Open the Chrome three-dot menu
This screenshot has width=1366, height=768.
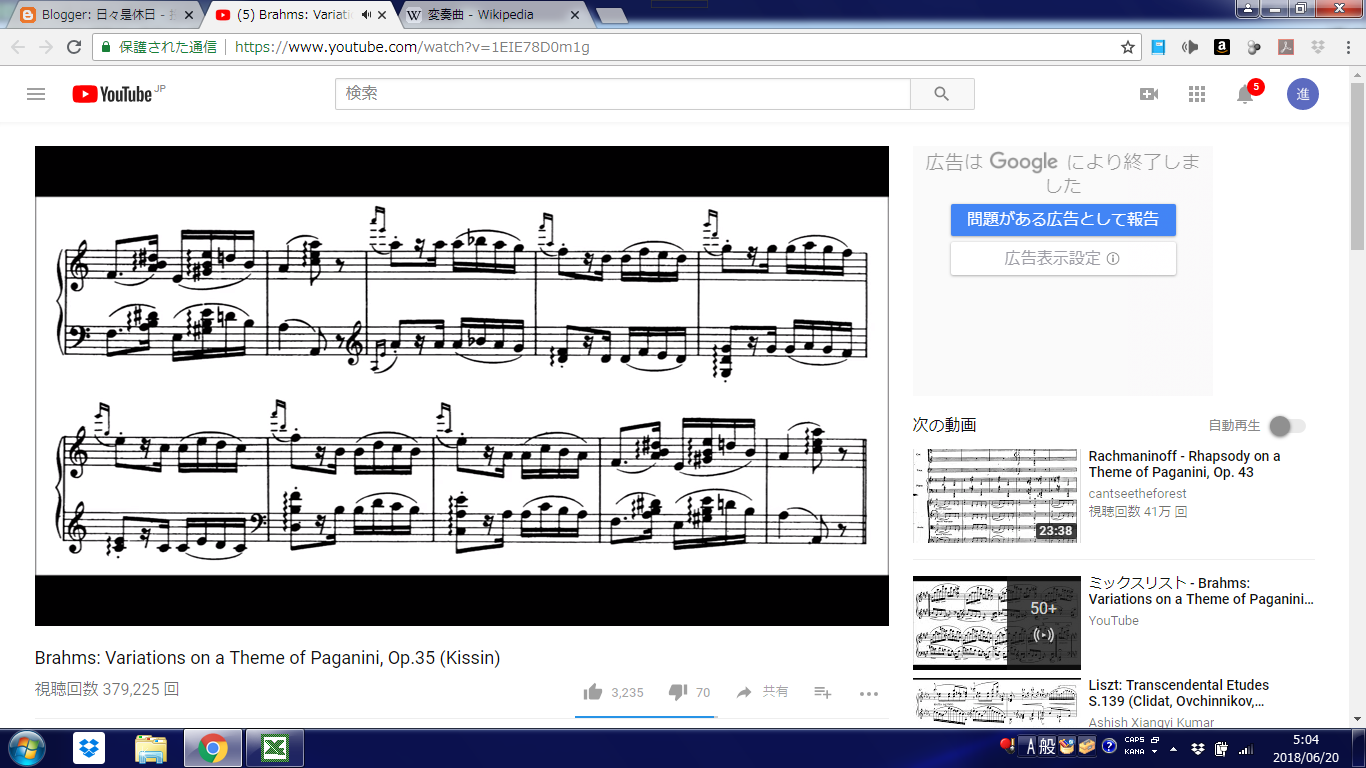click(x=1346, y=47)
